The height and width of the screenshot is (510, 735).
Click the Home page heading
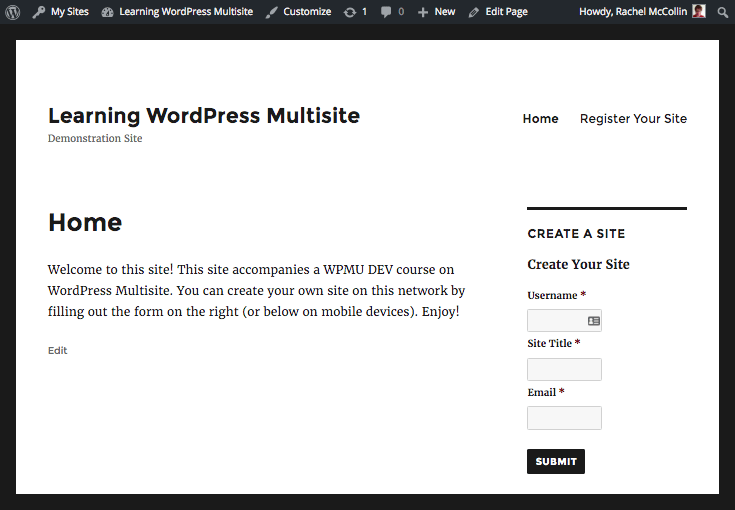(85, 222)
